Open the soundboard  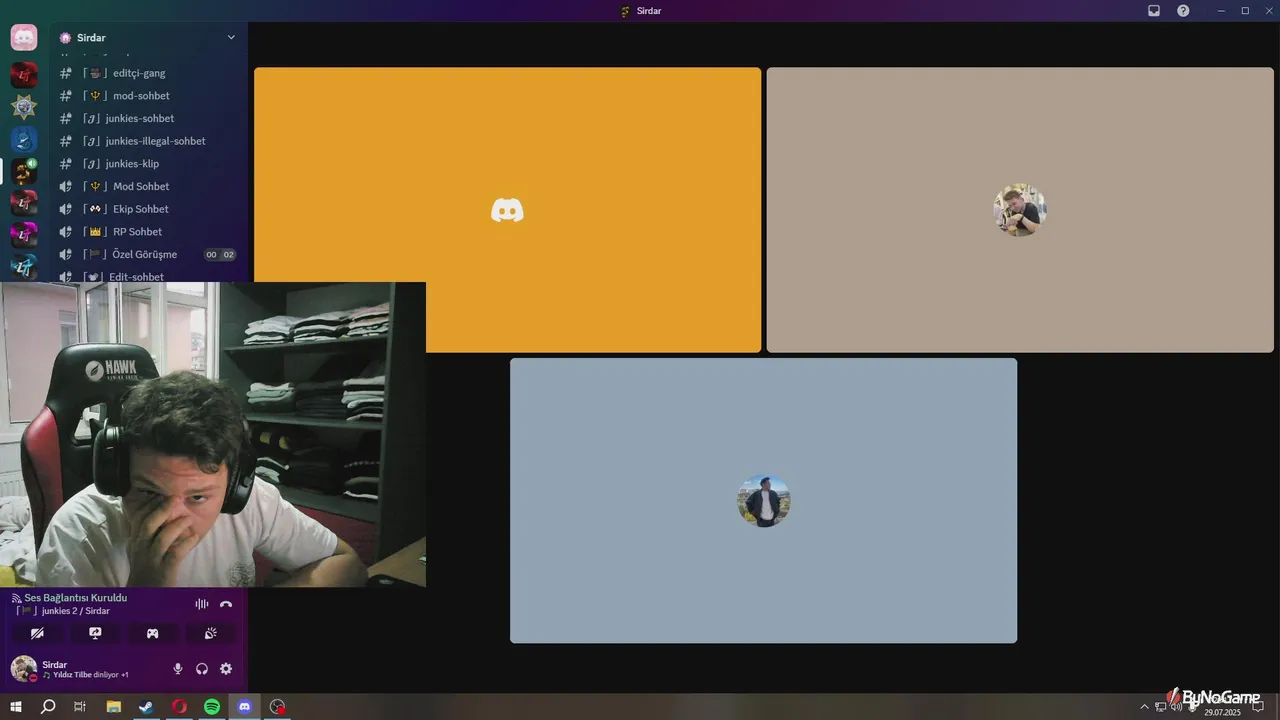[x=211, y=633]
